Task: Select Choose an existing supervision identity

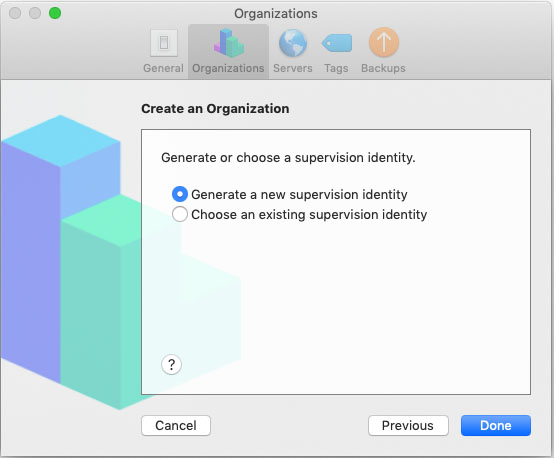Action: (x=179, y=214)
